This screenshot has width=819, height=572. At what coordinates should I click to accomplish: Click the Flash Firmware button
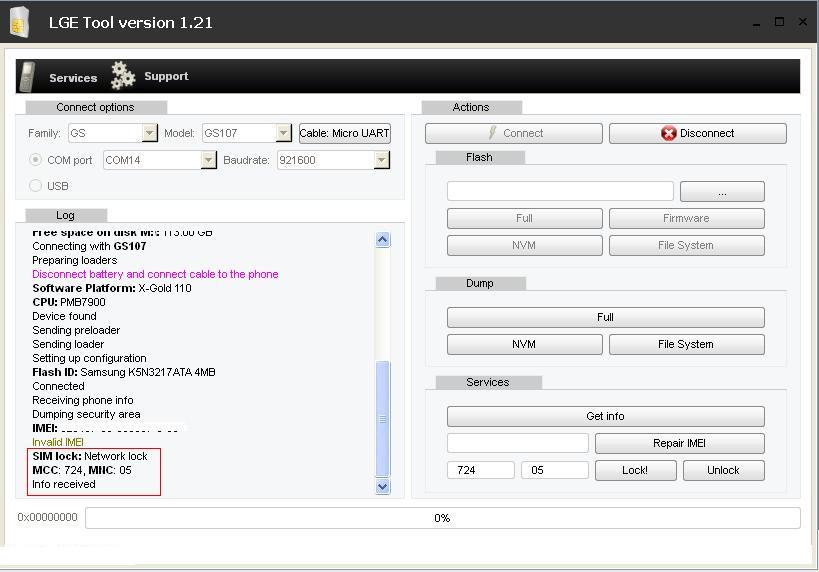(x=686, y=218)
